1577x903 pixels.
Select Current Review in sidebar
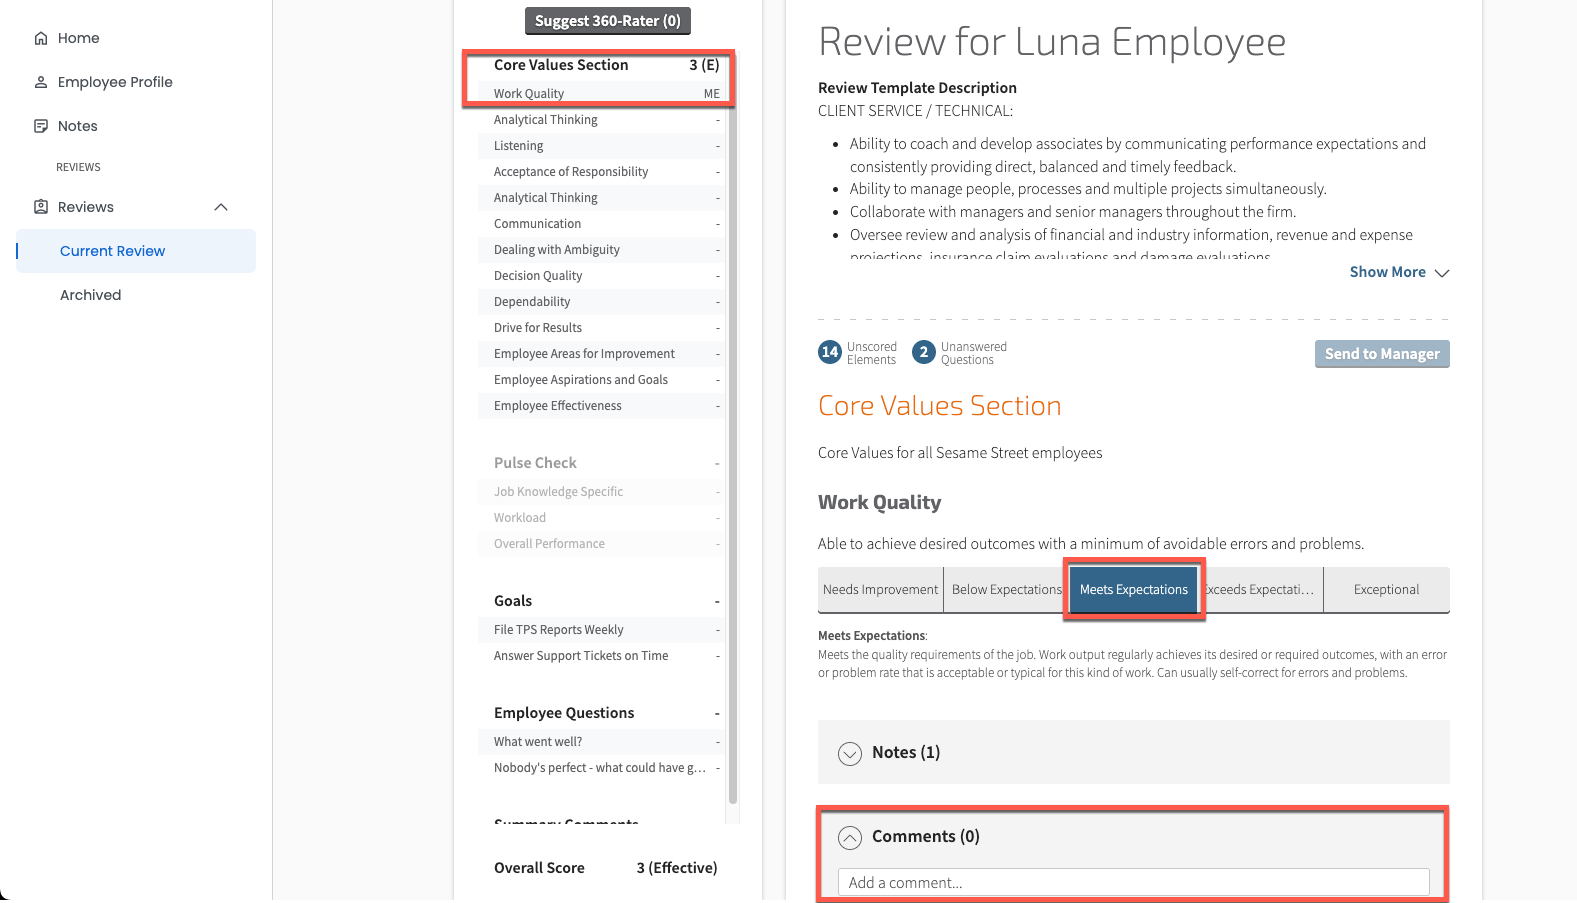[136, 251]
